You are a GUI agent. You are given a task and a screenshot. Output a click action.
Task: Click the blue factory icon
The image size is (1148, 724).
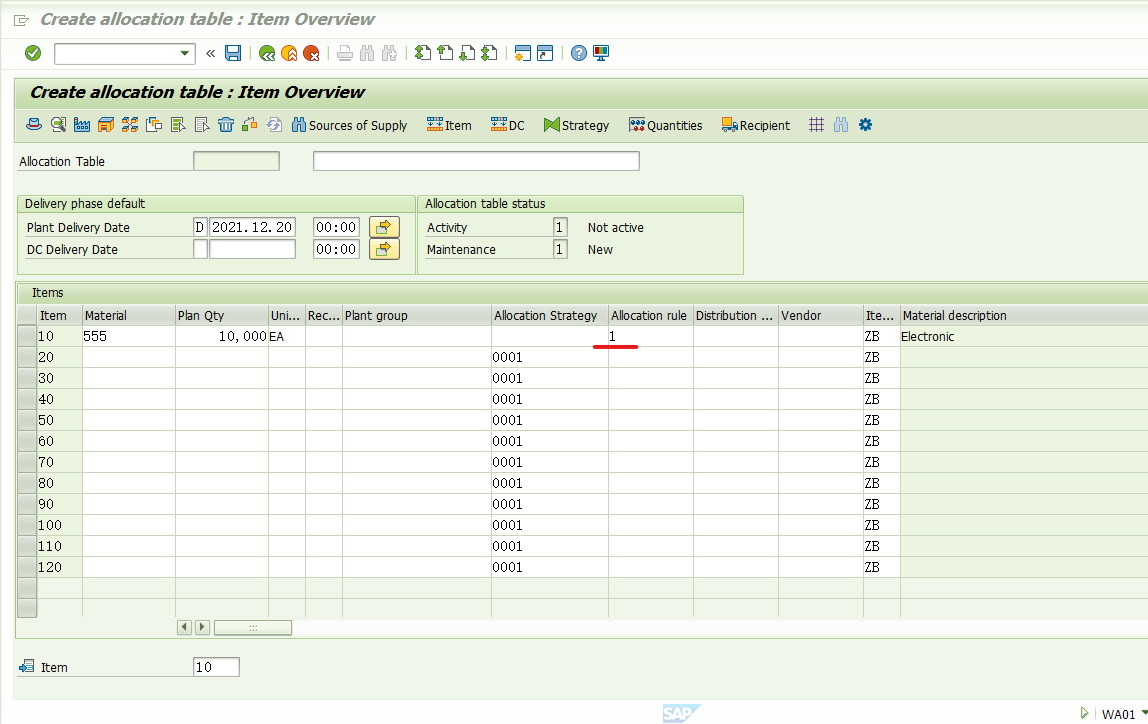(x=82, y=124)
